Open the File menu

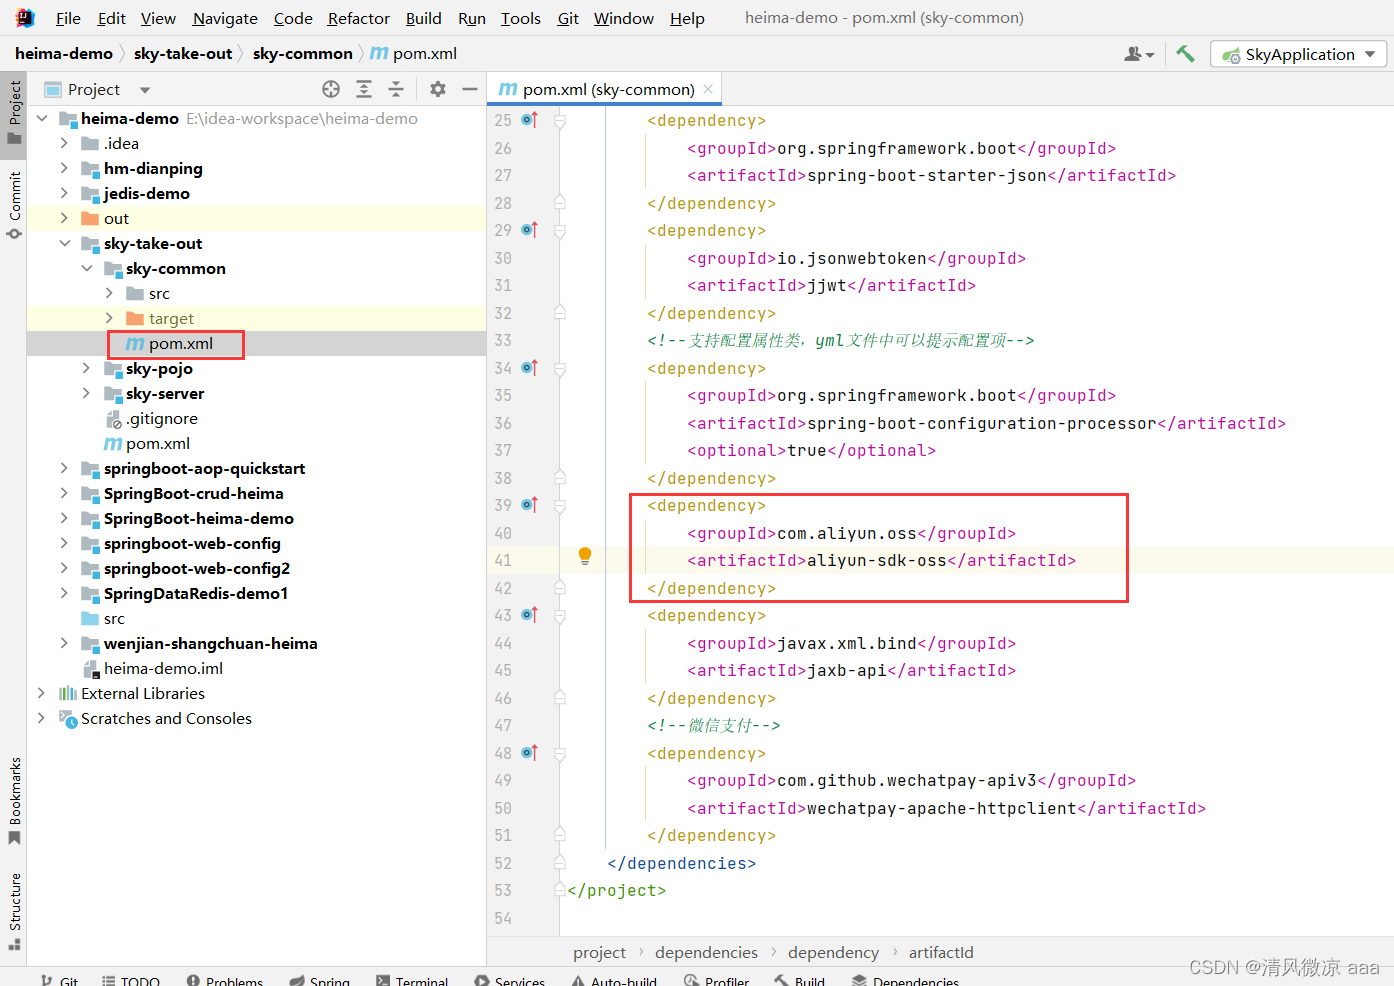(x=68, y=18)
